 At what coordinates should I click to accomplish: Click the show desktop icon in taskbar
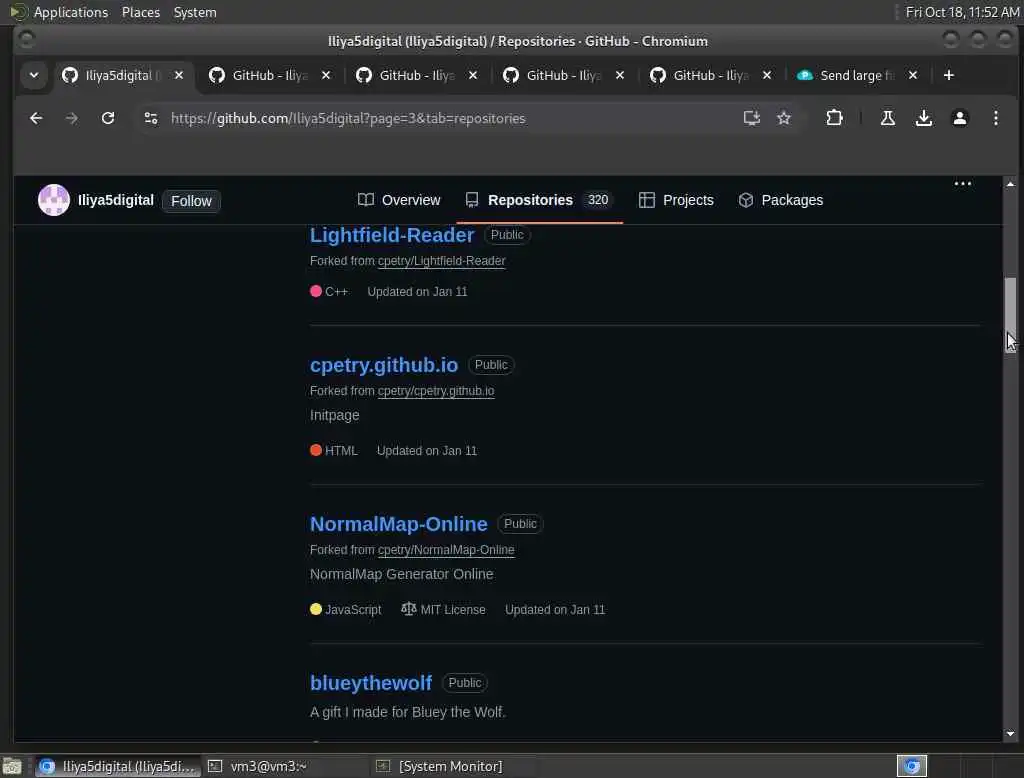tap(12, 766)
